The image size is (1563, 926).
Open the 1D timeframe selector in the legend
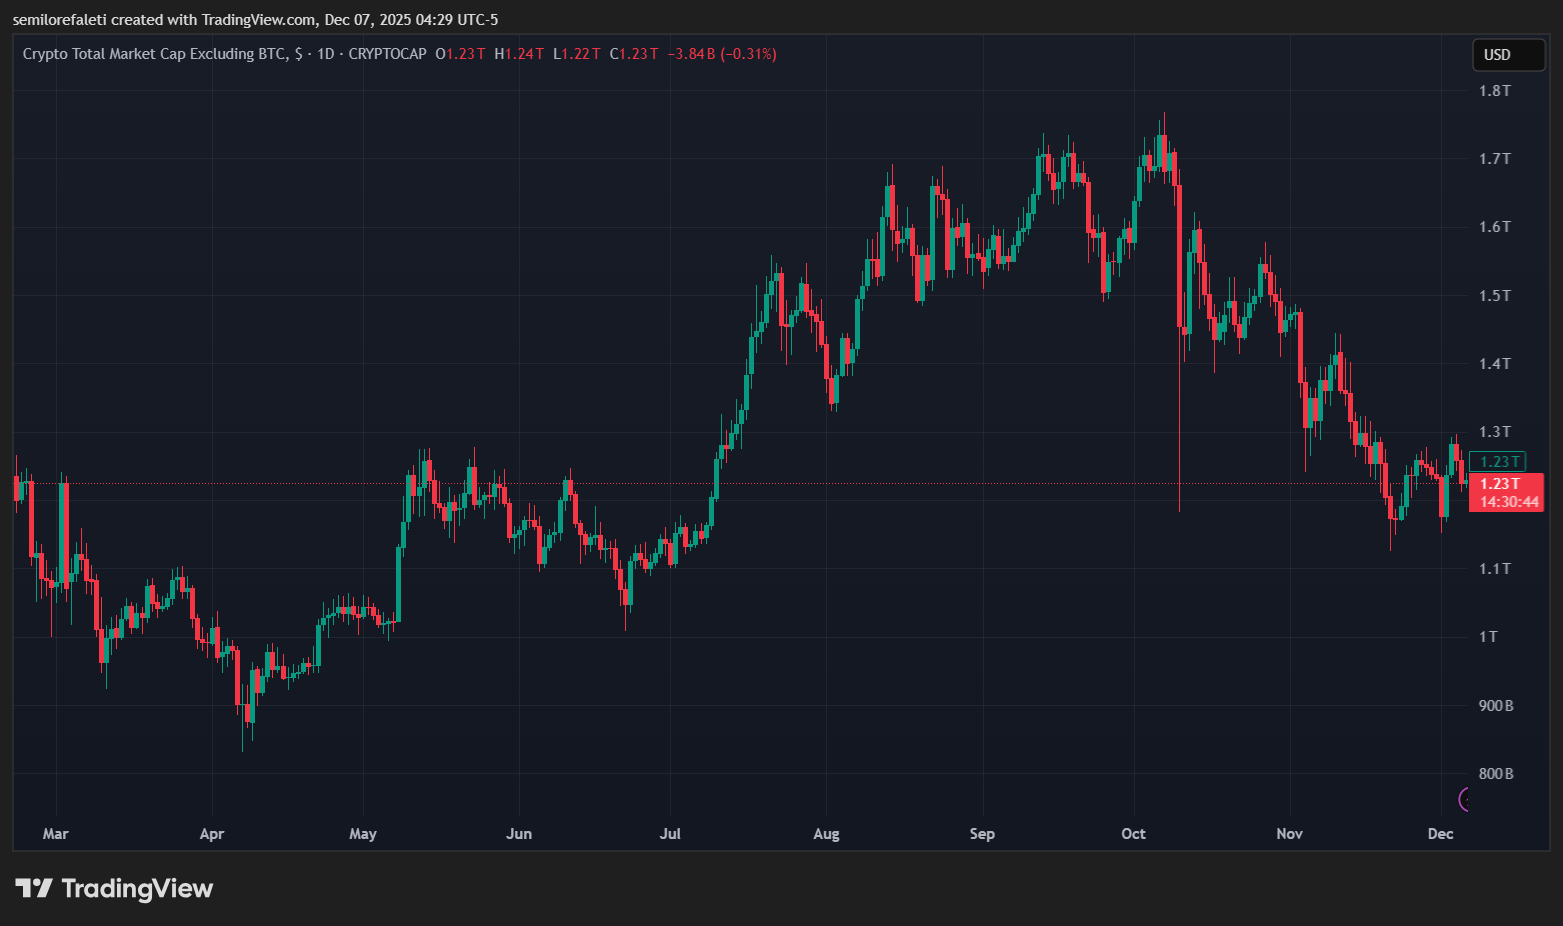pos(324,54)
